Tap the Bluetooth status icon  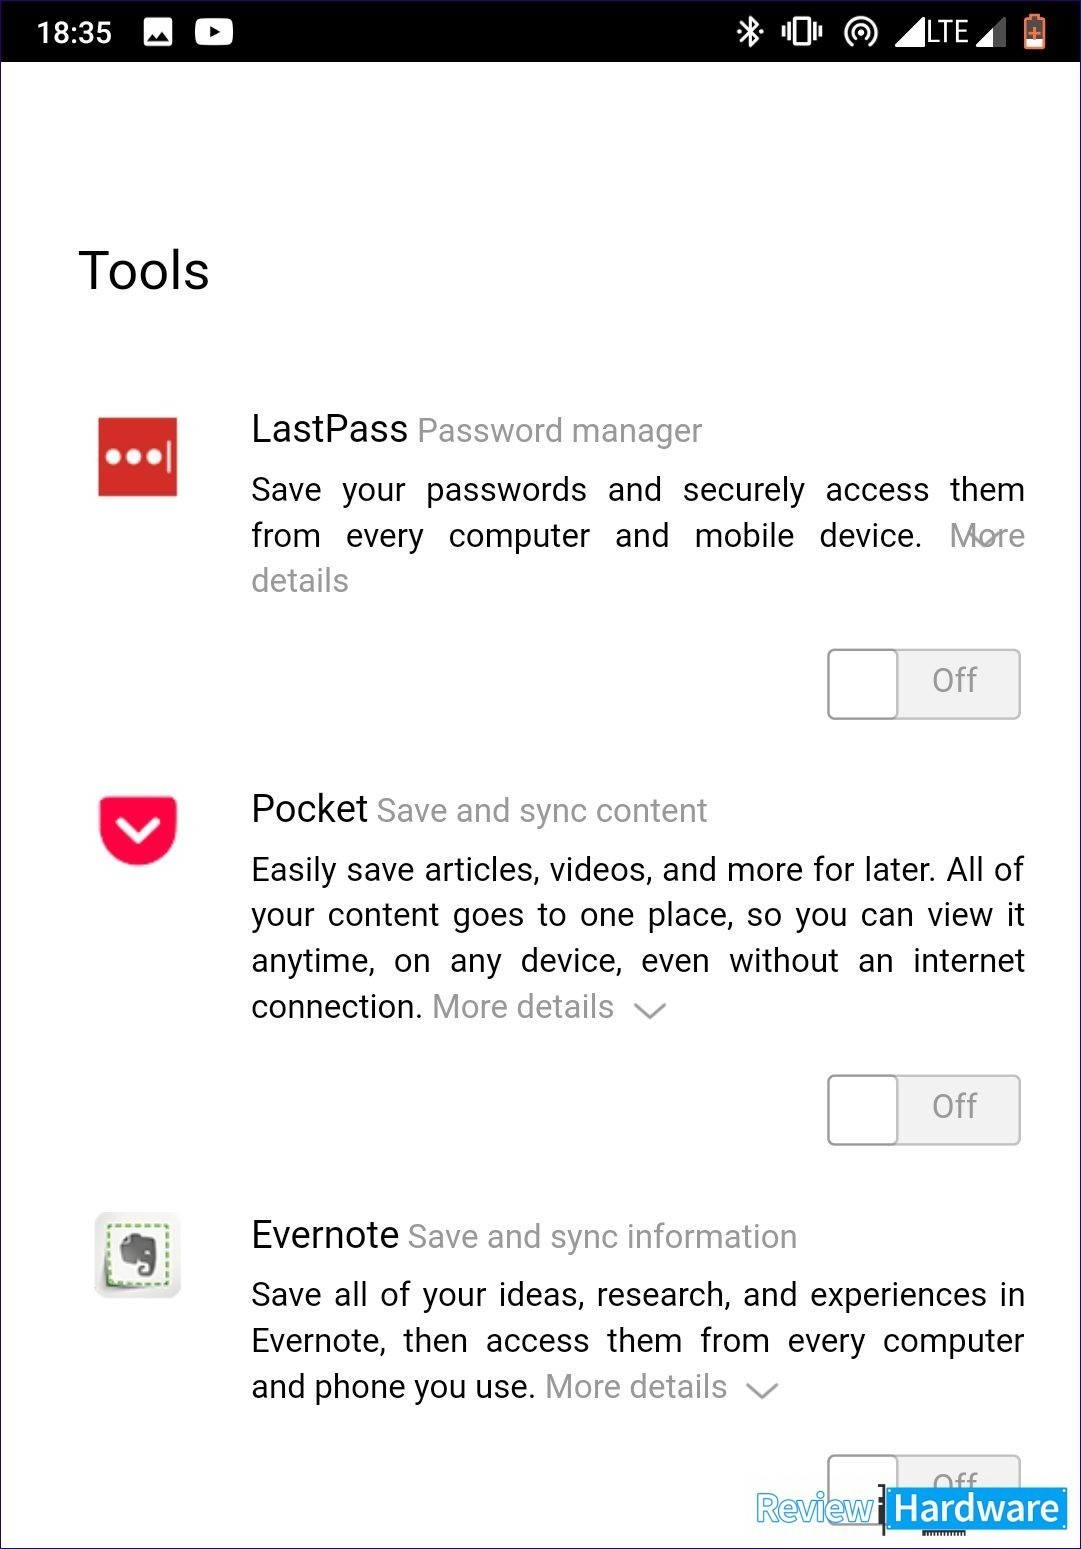click(x=749, y=32)
